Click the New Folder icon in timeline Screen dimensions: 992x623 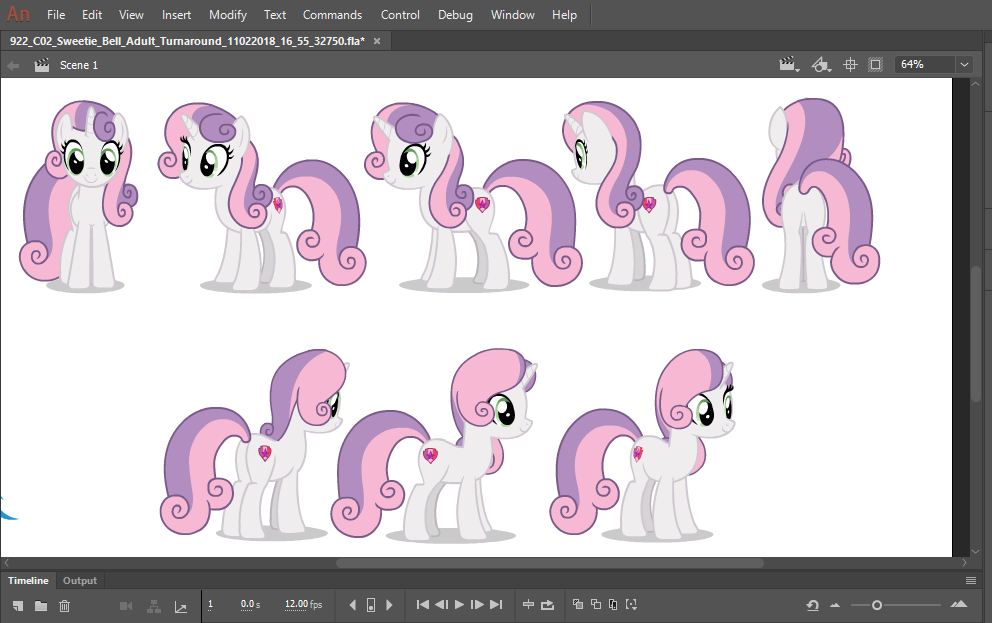[x=41, y=605]
